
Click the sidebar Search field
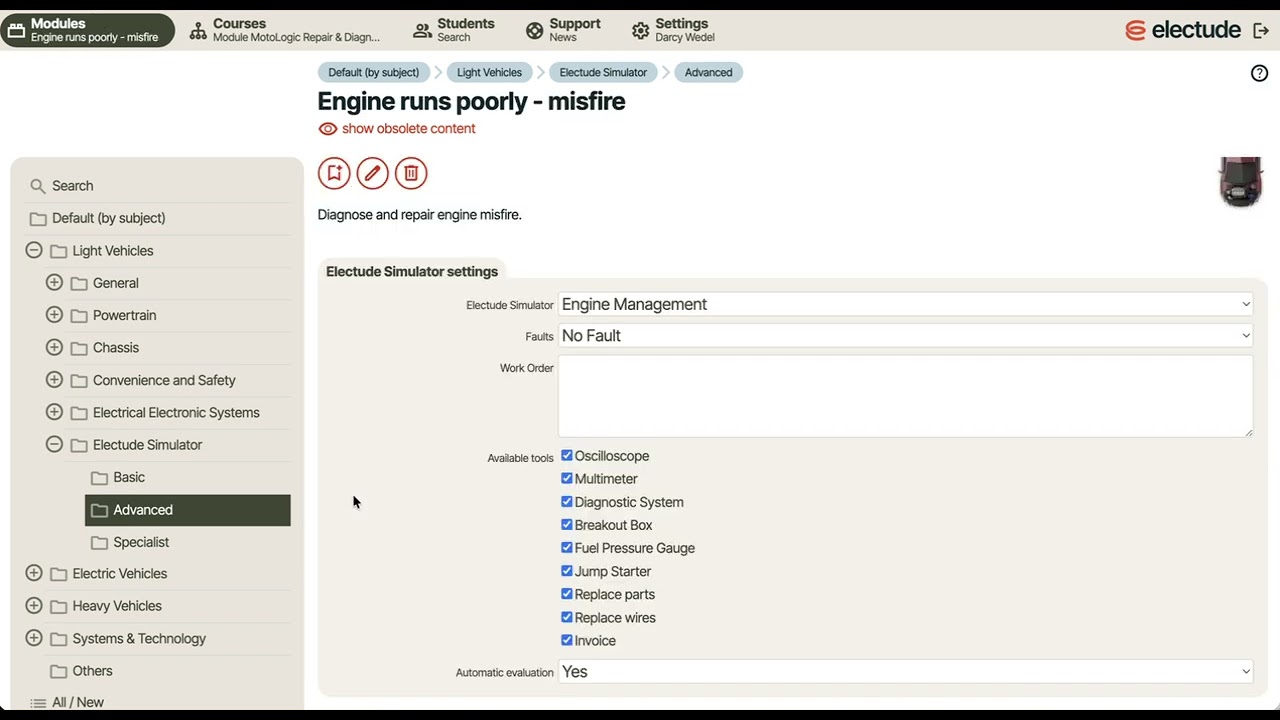click(157, 186)
